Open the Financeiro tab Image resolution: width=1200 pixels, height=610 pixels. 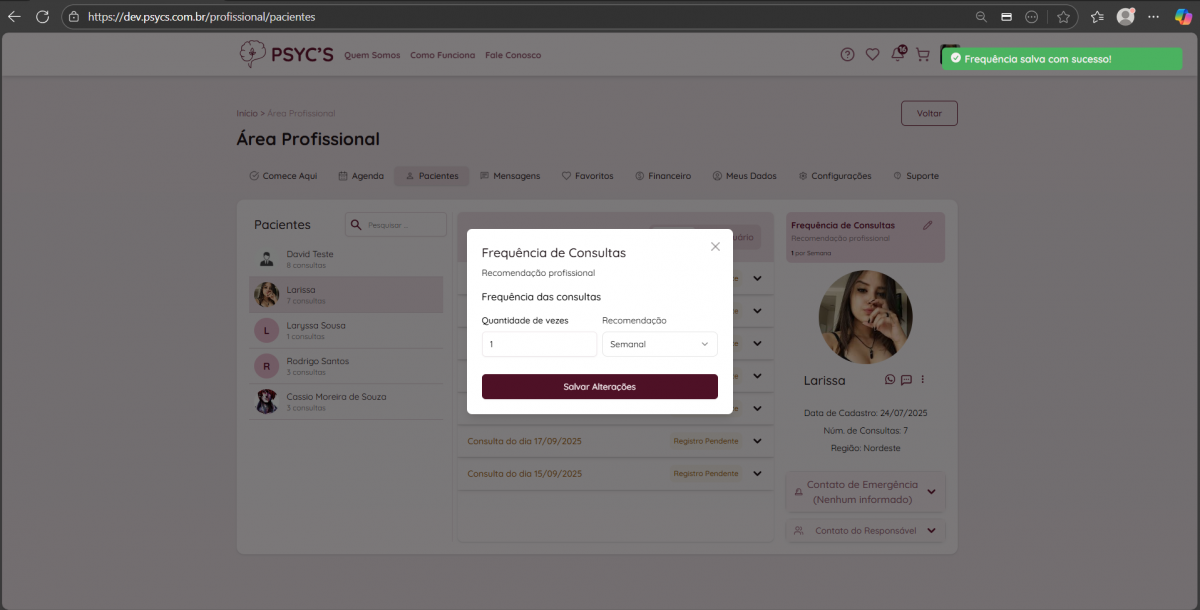663,176
